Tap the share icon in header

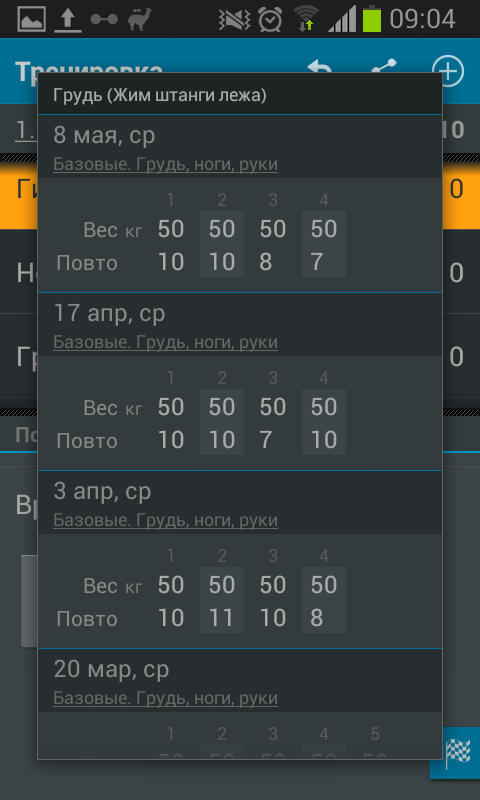pos(384,66)
